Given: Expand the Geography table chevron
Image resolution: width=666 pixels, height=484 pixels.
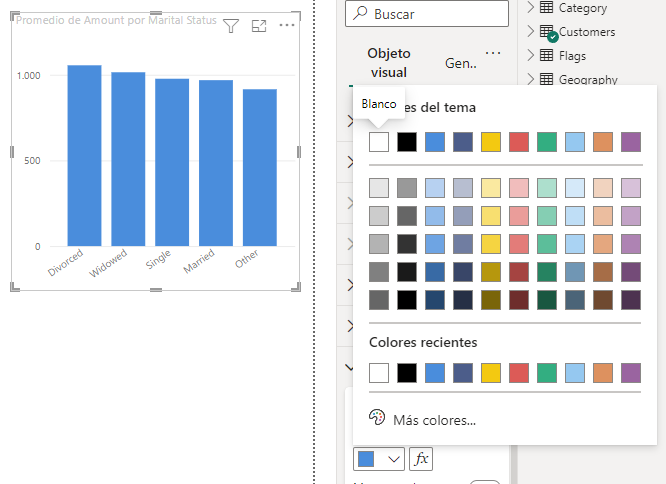Looking at the screenshot, I should click(530, 80).
